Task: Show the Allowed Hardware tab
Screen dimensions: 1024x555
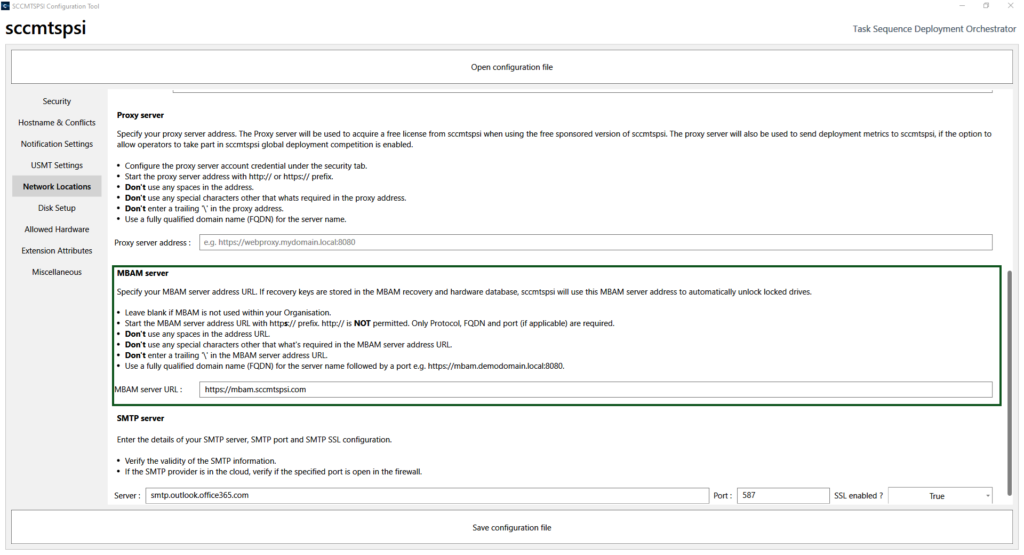Action: (x=57, y=230)
